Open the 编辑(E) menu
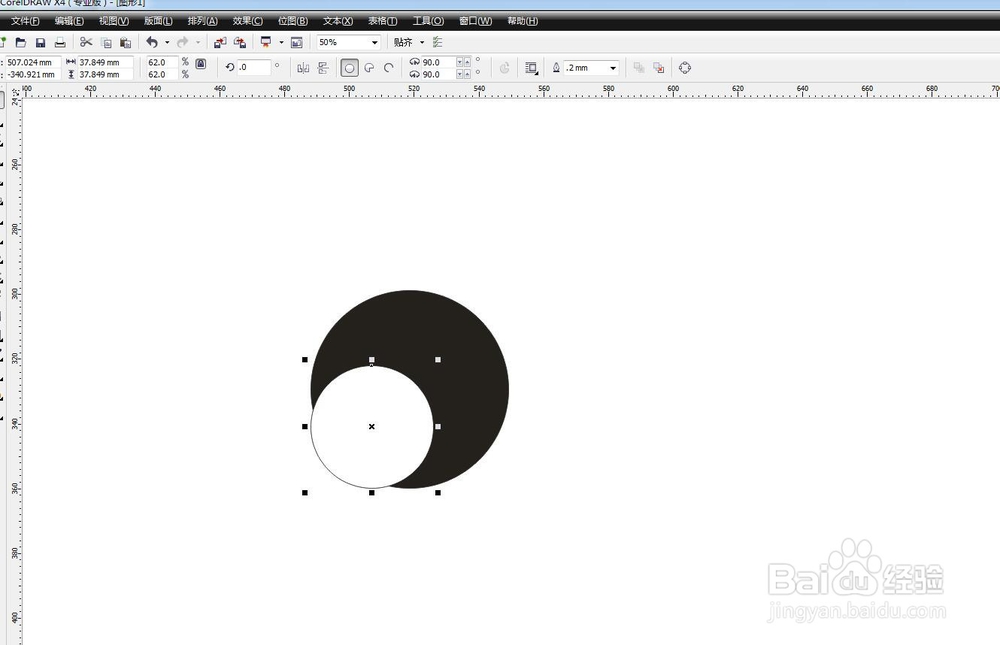 pyautogui.click(x=69, y=21)
